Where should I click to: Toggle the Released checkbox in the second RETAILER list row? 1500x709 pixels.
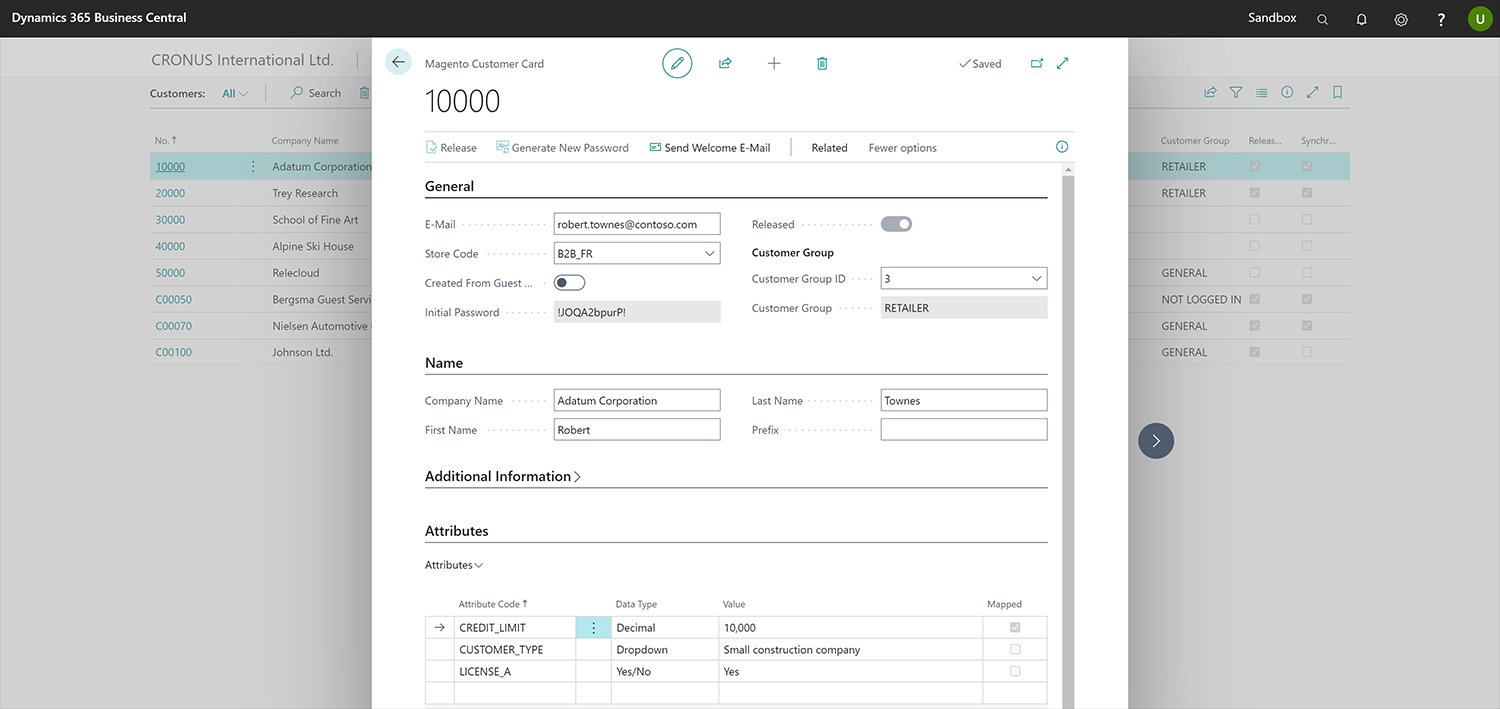pos(1255,193)
